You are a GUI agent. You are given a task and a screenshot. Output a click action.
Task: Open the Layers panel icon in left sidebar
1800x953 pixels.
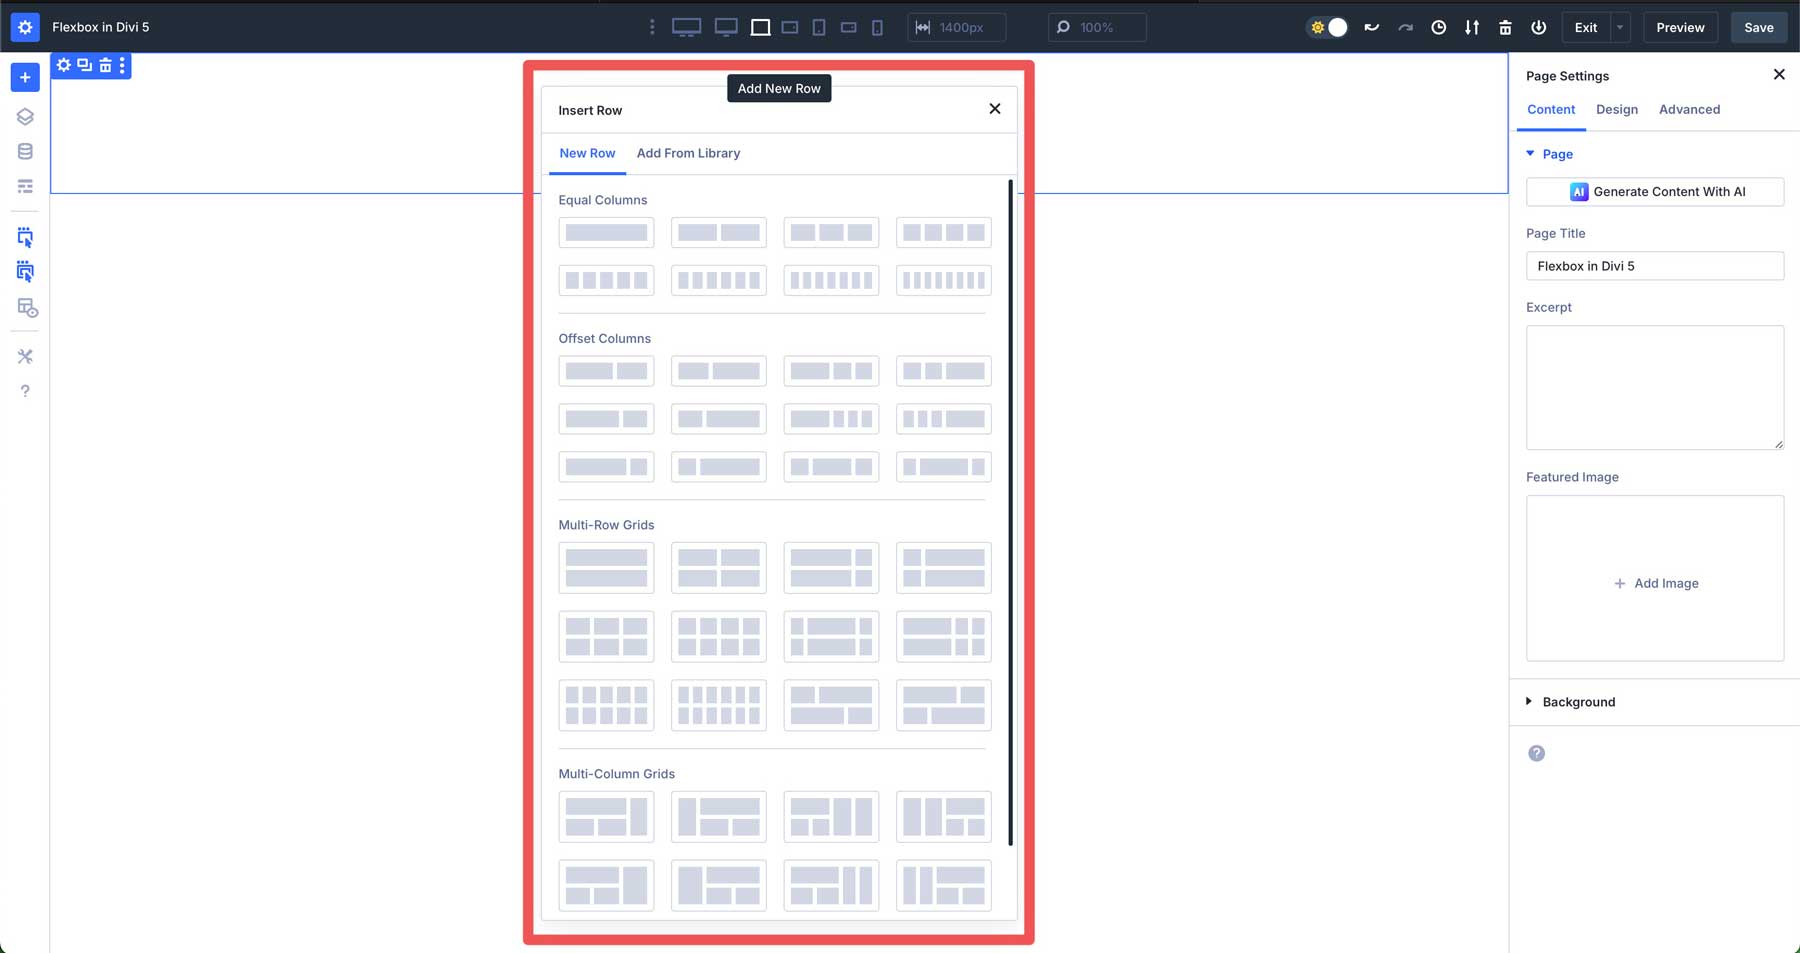25,116
